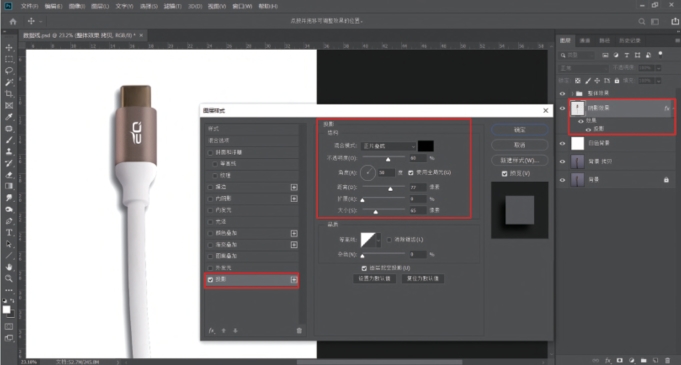Enable the Bevel and Emboss (斜面和浮雕) checkbox

tap(211, 153)
